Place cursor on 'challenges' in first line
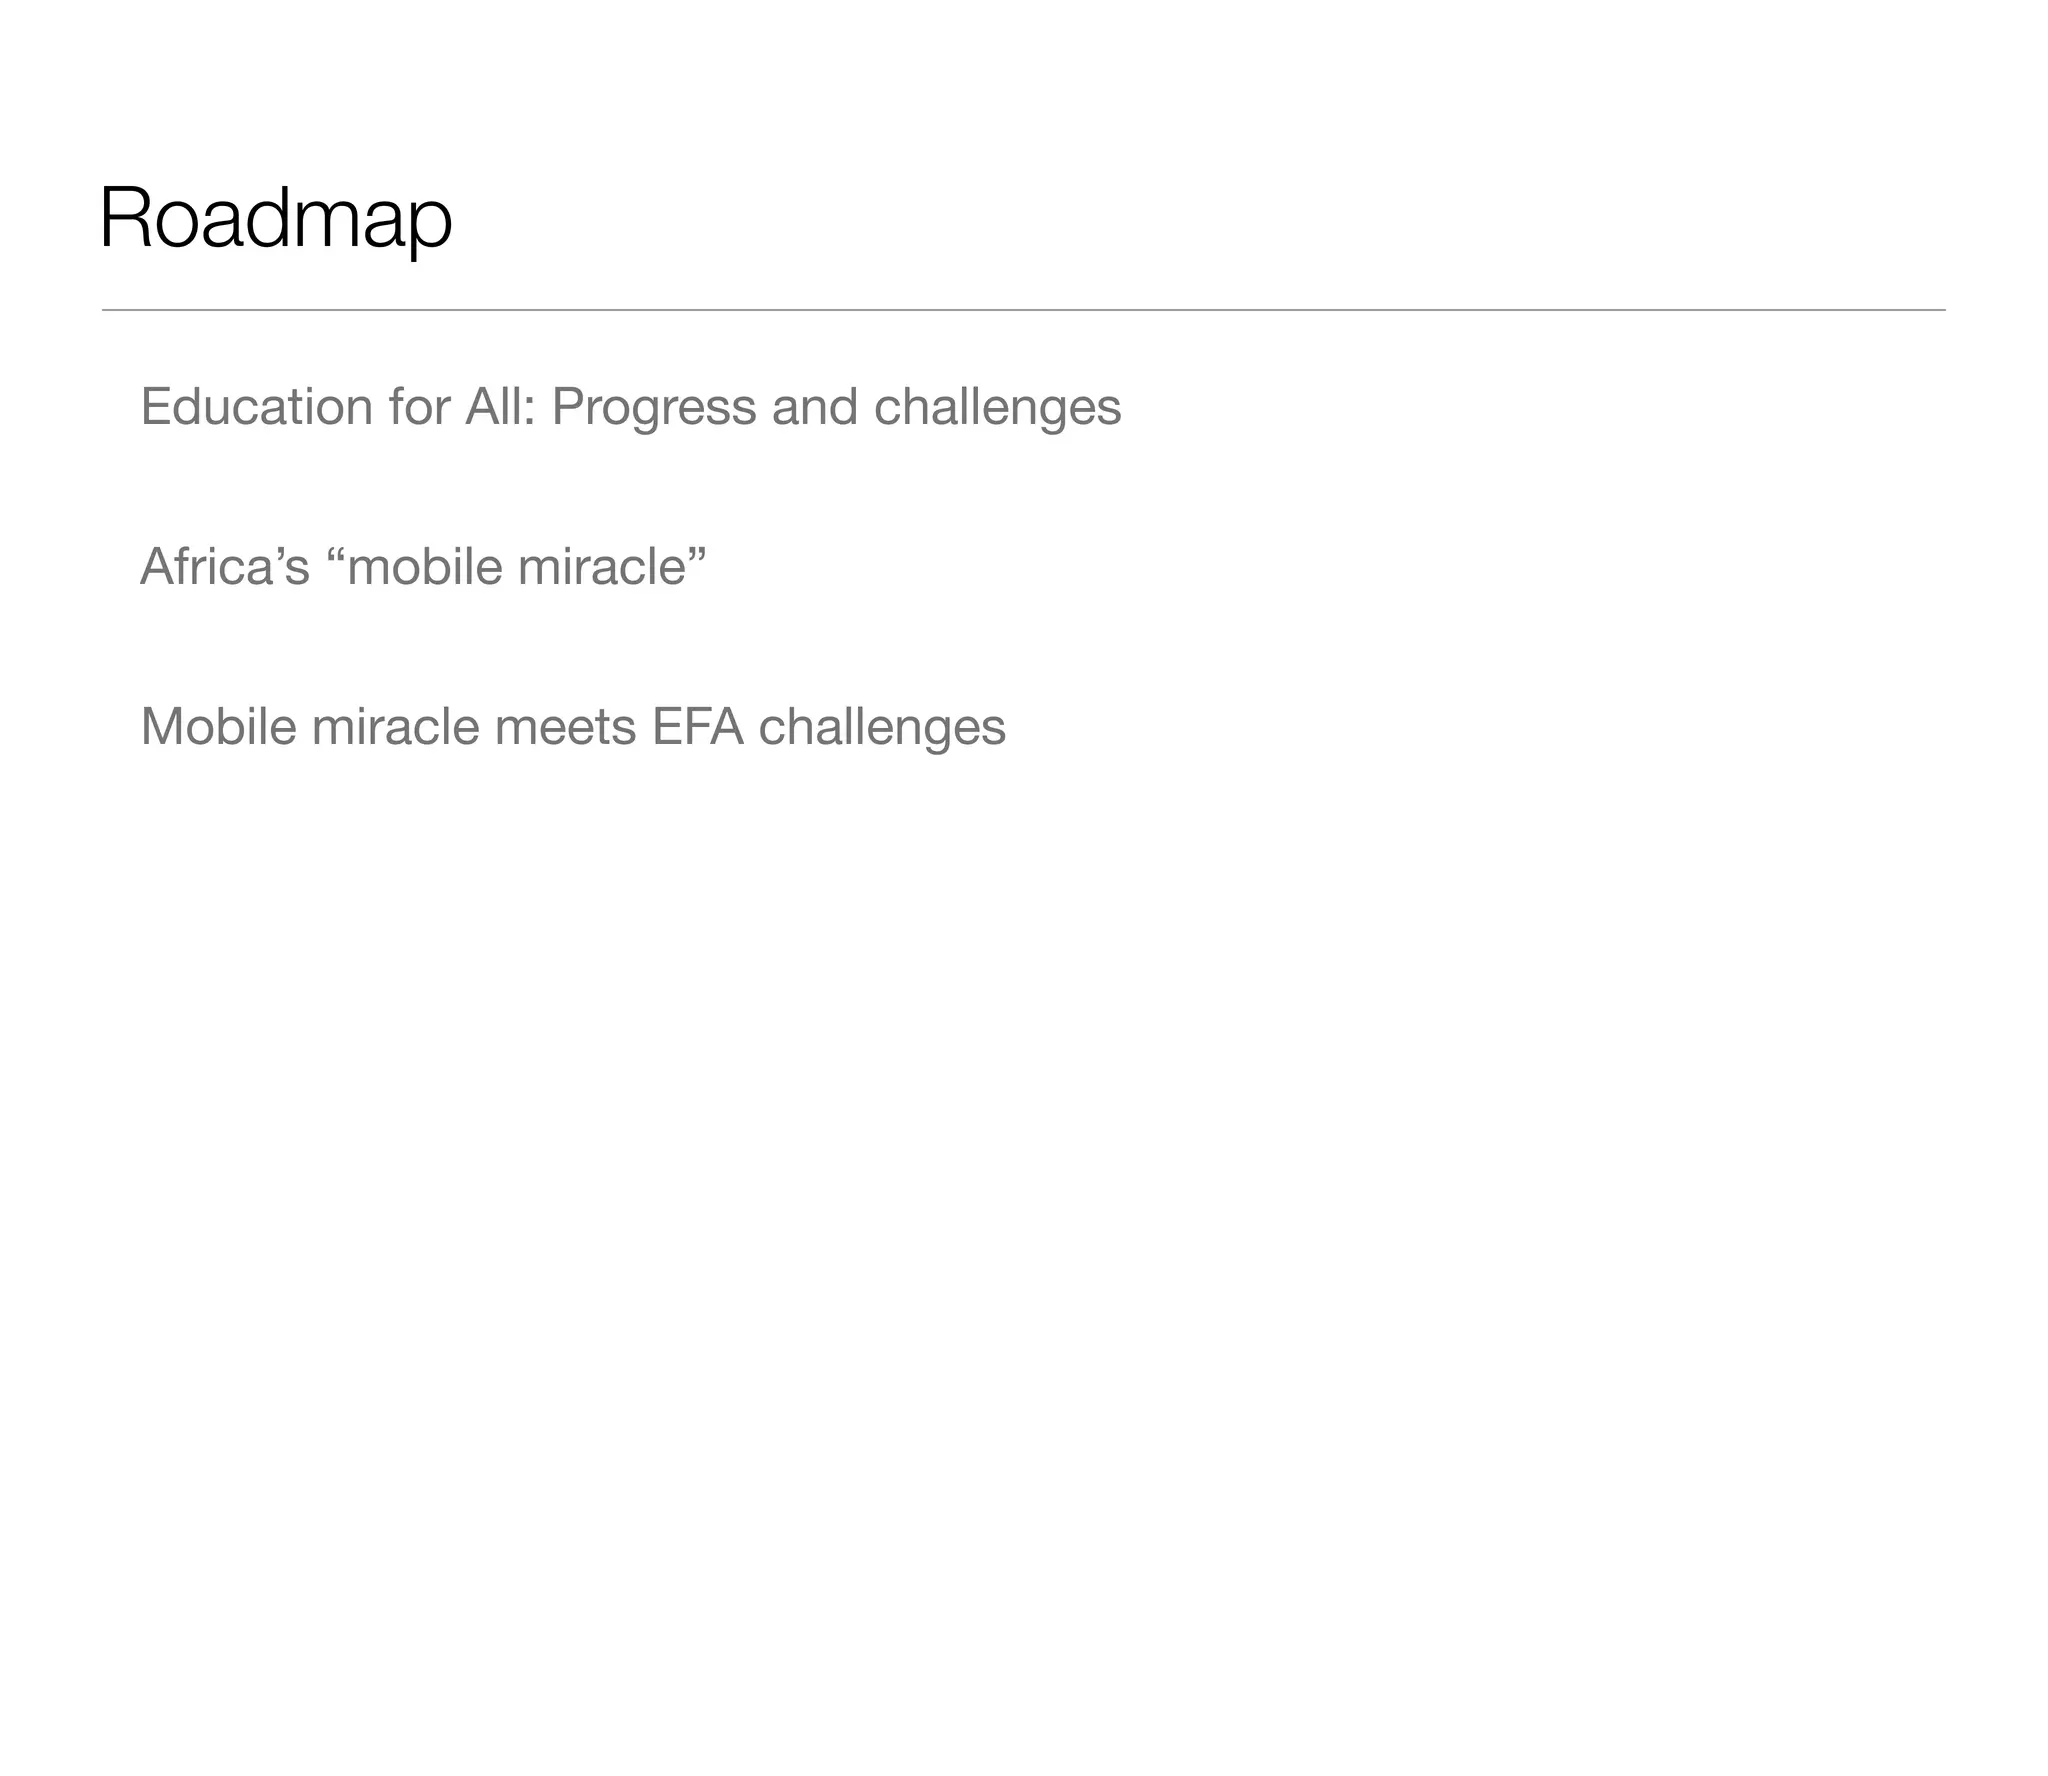Screen dimensions: 2048x1776 [997, 408]
